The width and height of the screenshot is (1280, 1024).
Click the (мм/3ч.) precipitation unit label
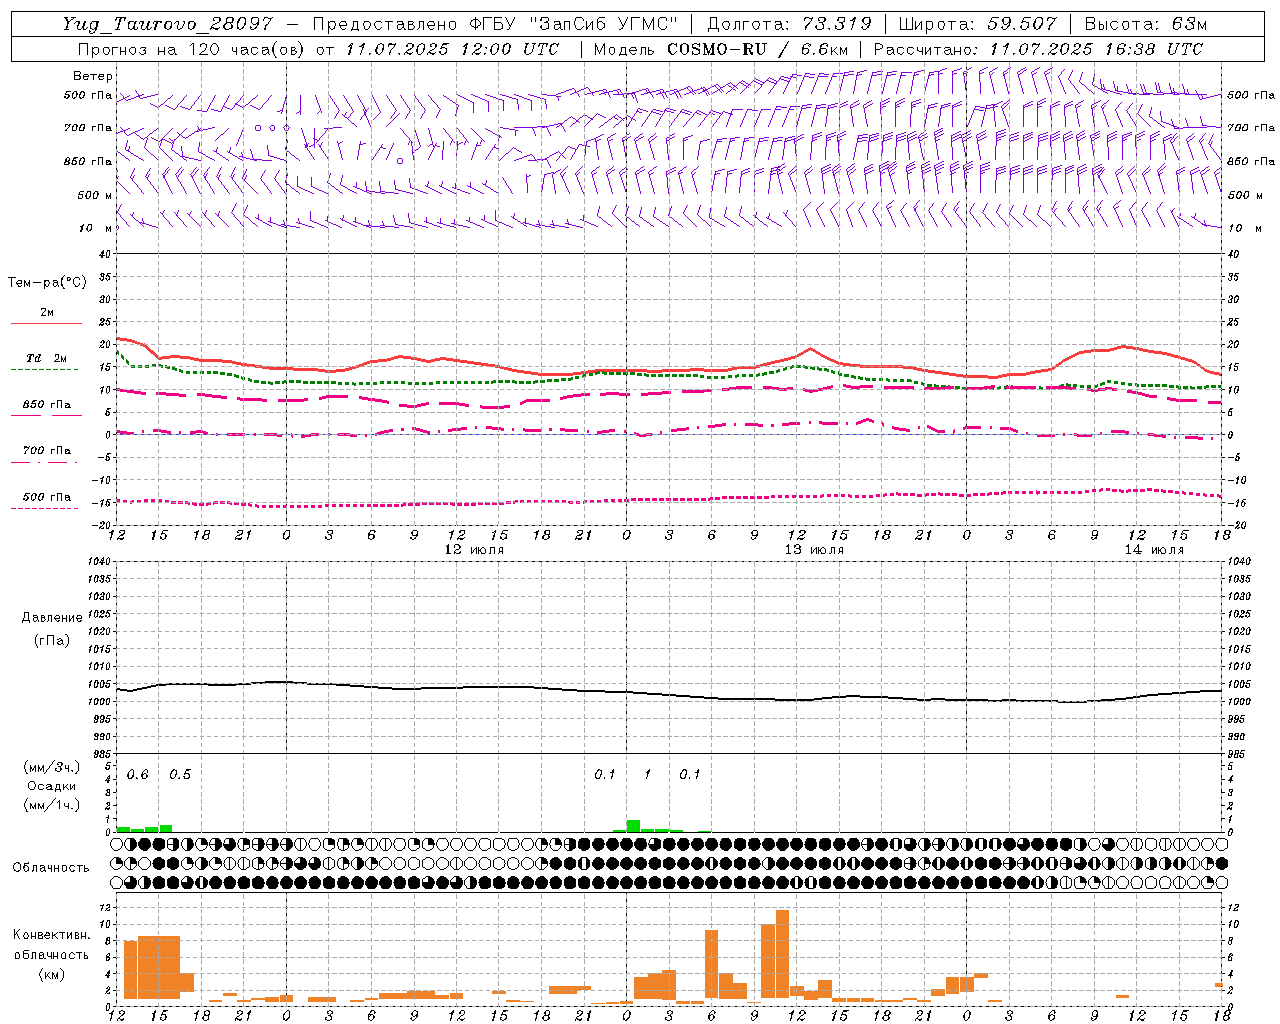(52, 767)
